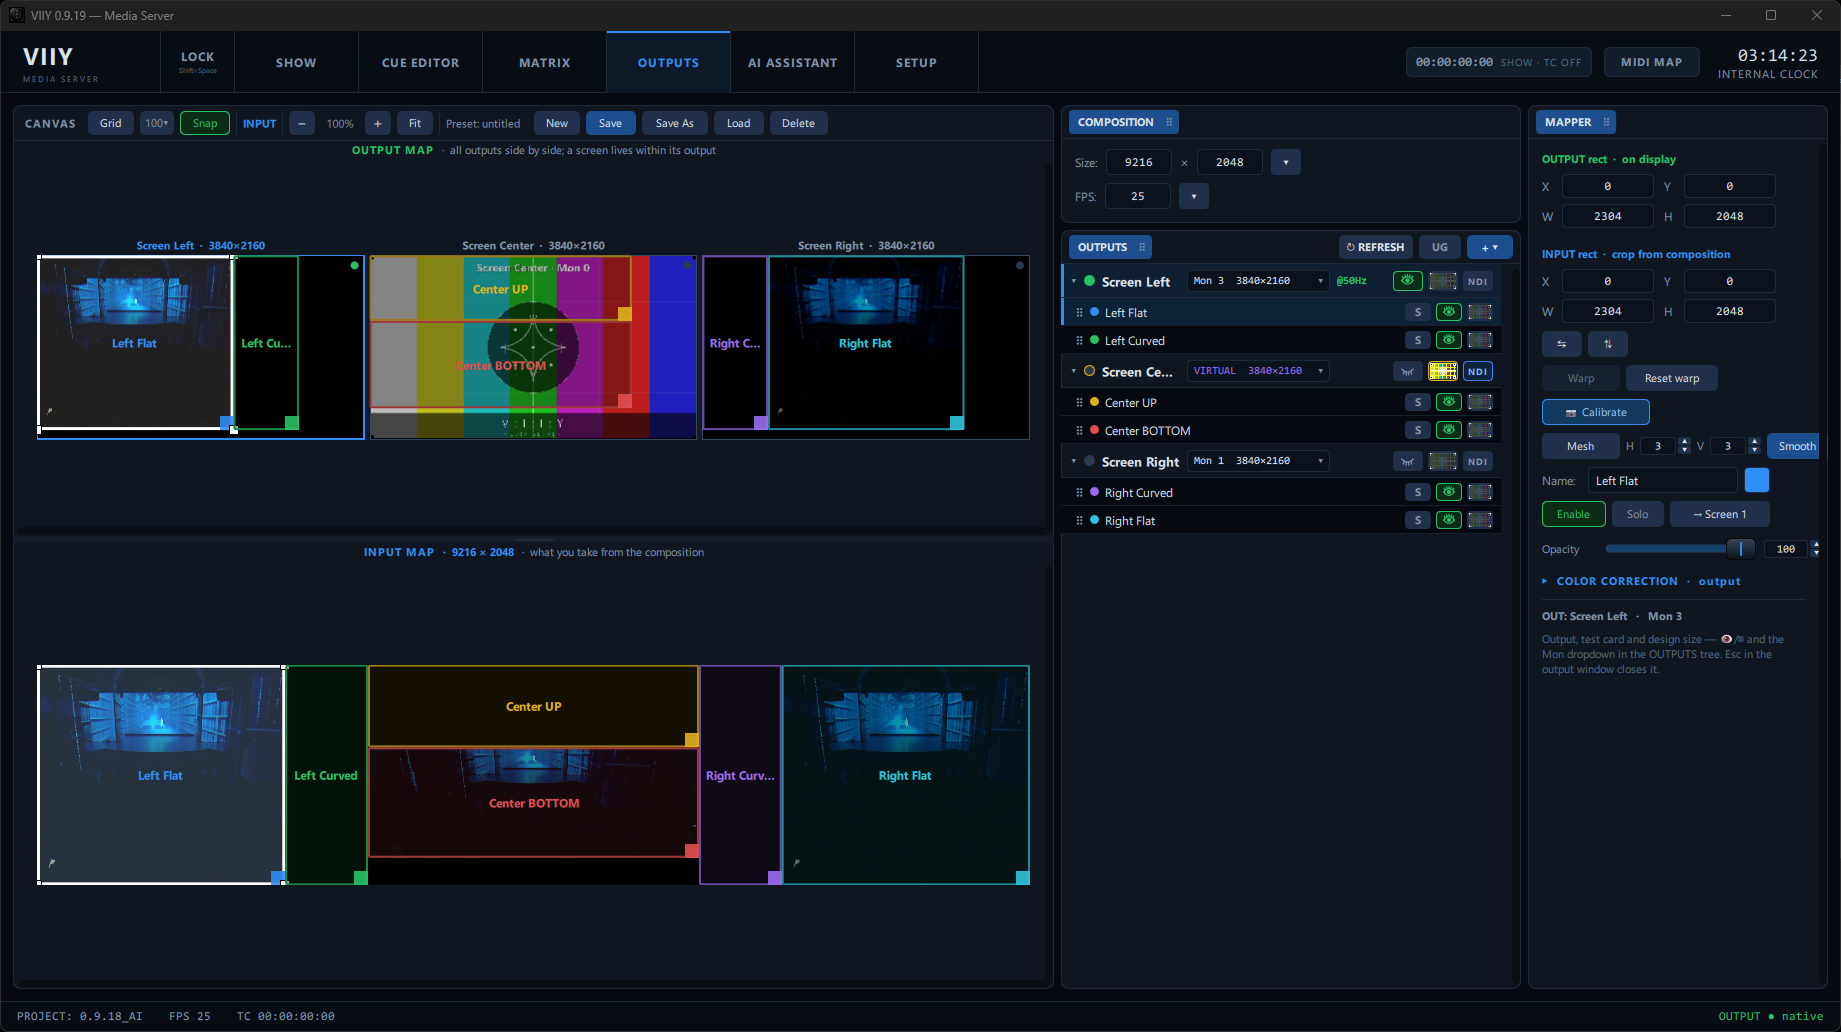Enable NDI for Screen Right output
1841x1032 pixels.
(1477, 461)
